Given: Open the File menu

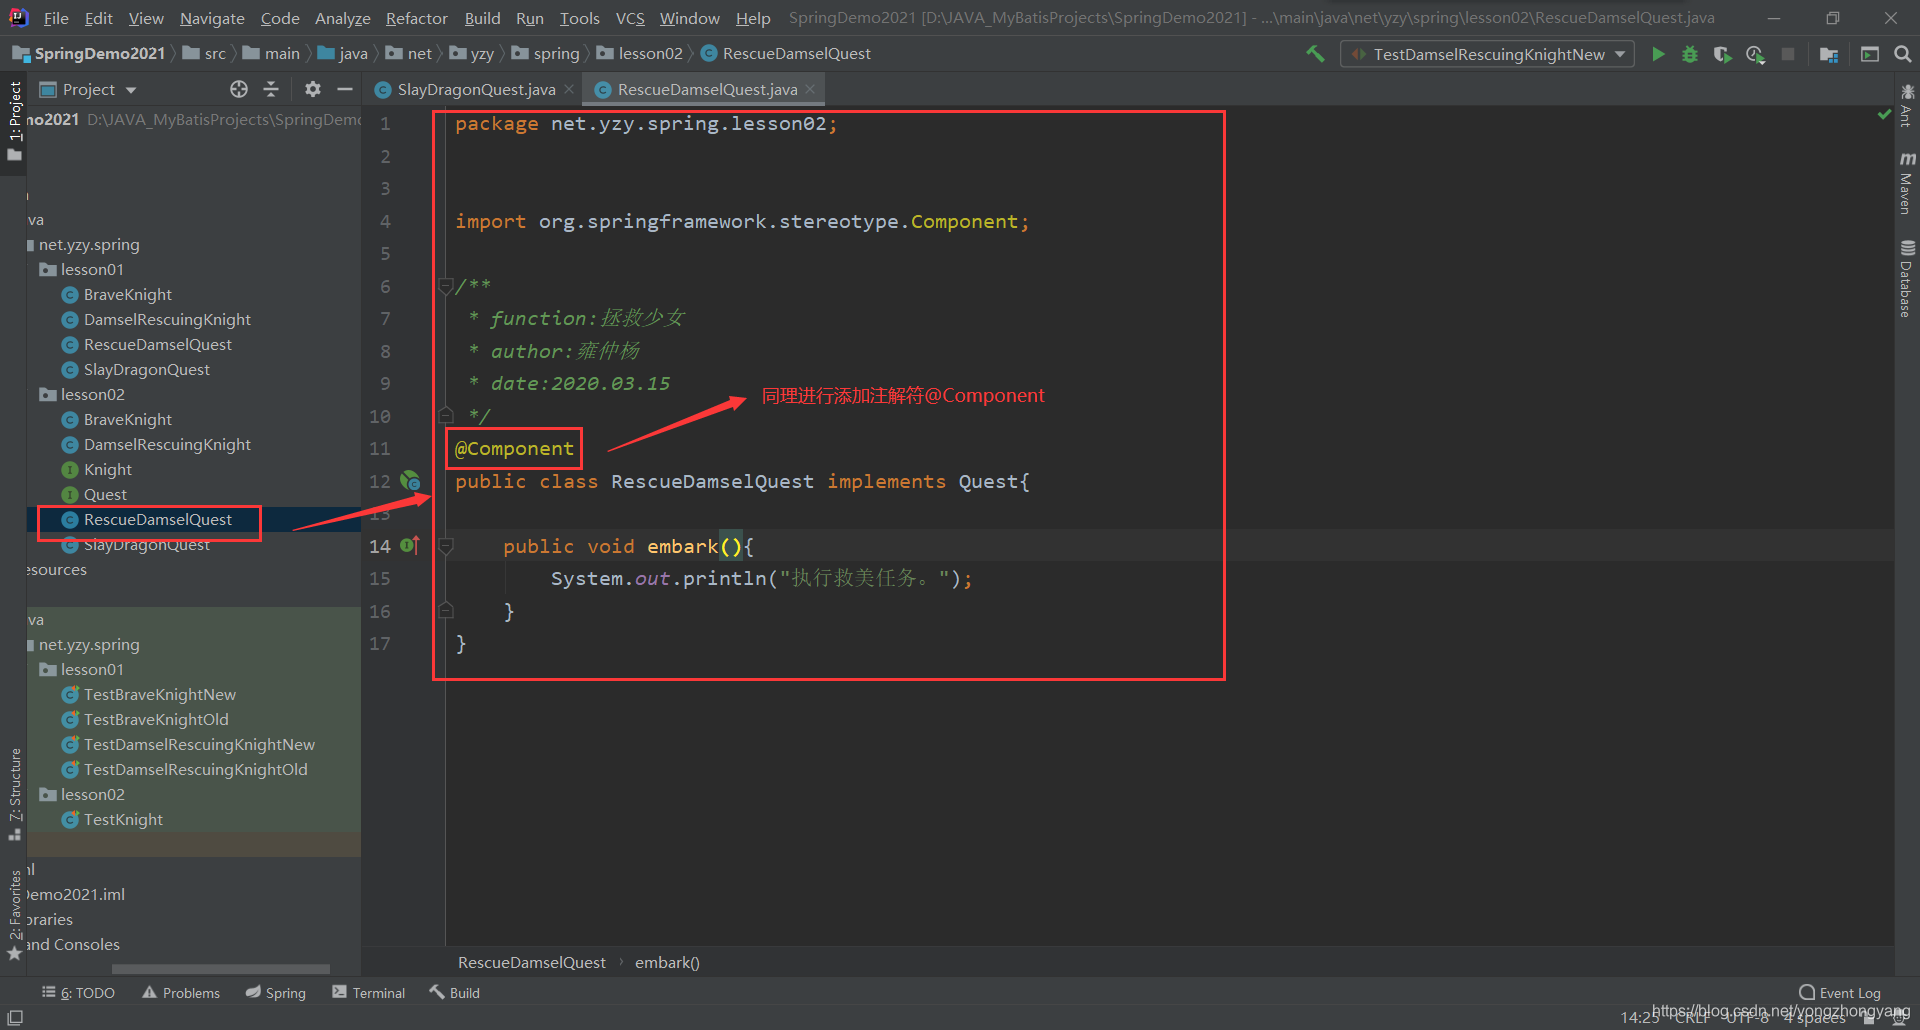Looking at the screenshot, I should 56,18.
